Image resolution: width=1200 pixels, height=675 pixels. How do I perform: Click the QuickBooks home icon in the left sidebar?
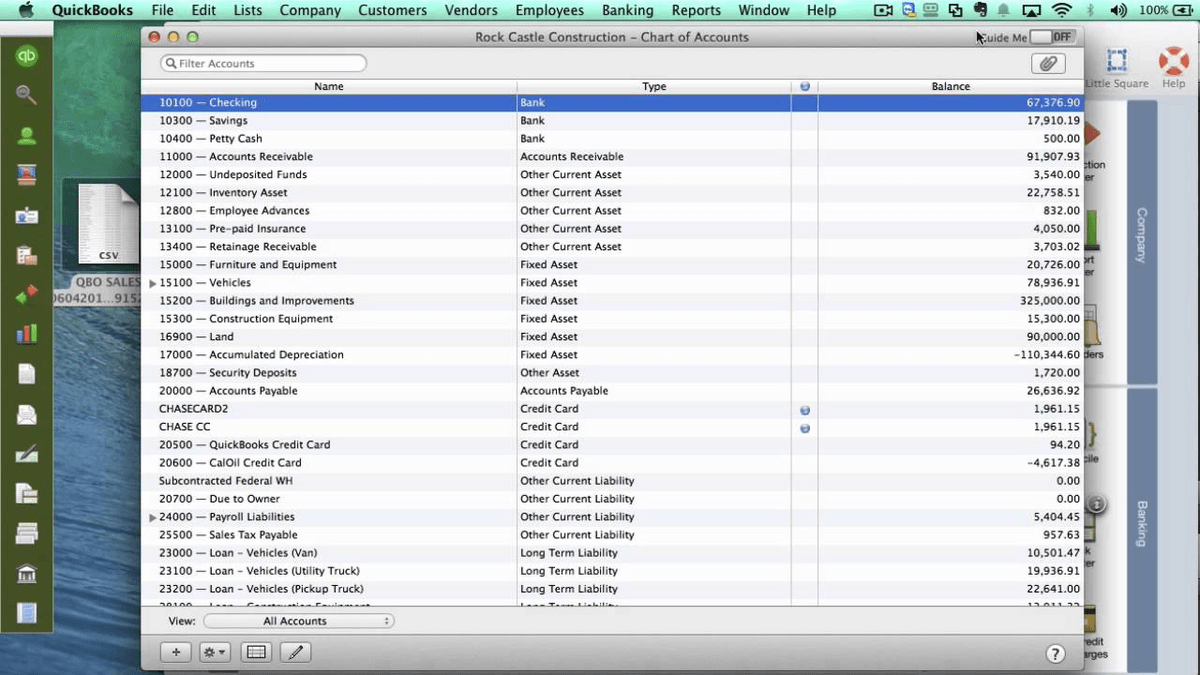(26, 55)
